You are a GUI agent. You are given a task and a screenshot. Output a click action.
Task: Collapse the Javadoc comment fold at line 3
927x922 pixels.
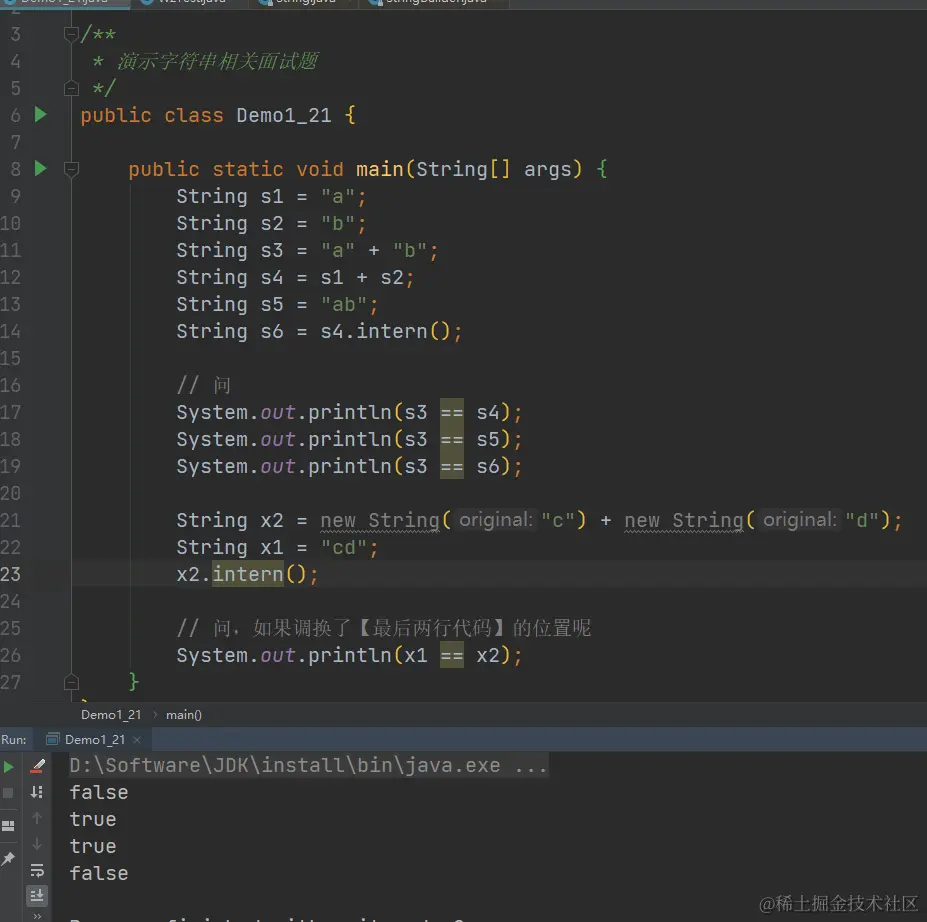71,34
